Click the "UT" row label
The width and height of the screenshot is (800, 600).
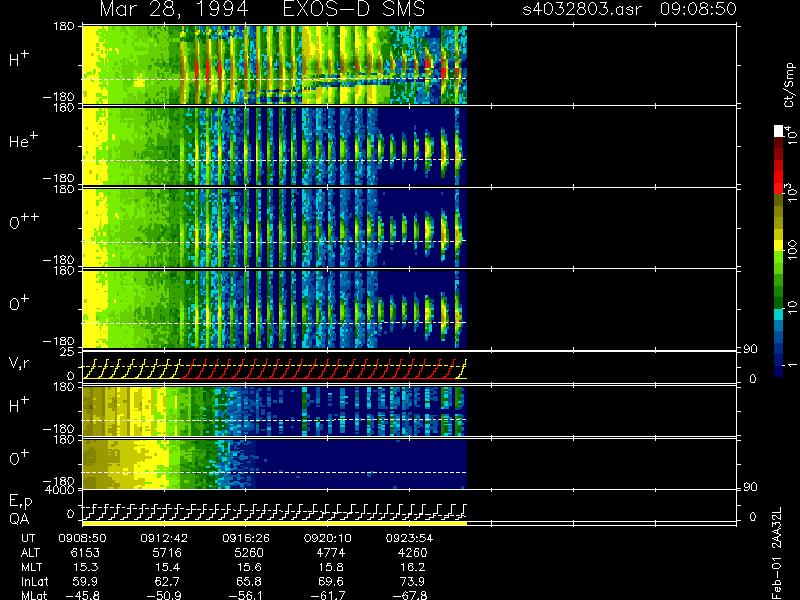[x=28, y=538]
